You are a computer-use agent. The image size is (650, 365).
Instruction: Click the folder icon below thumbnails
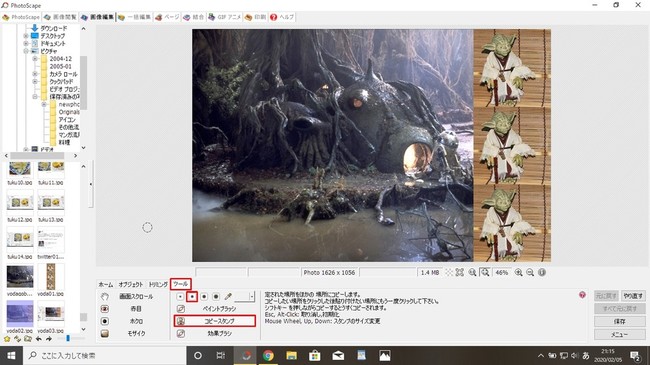[28, 339]
